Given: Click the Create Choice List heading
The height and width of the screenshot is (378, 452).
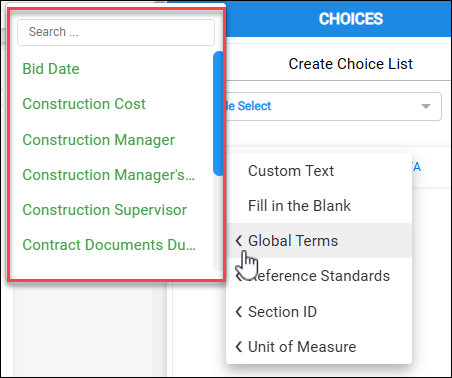Looking at the screenshot, I should 350,64.
